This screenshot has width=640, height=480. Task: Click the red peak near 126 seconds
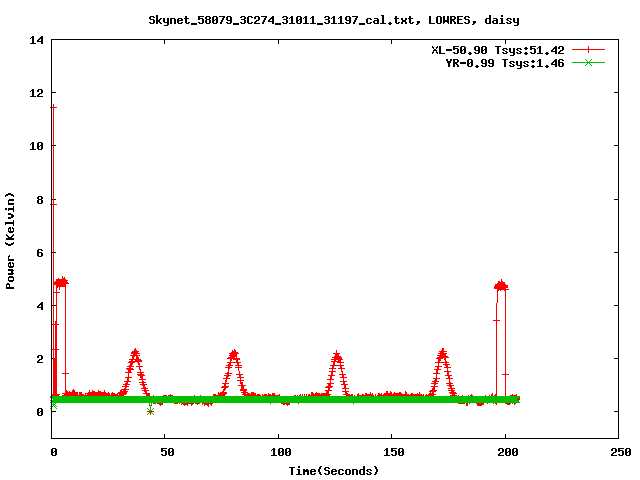pyautogui.click(x=337, y=354)
